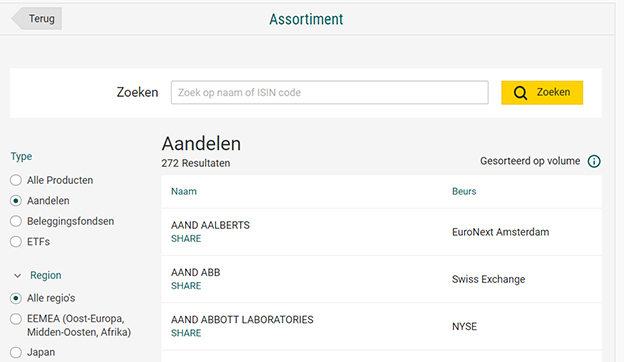
Task: Open the AAND AALBERTS share row
Action: click(x=381, y=232)
